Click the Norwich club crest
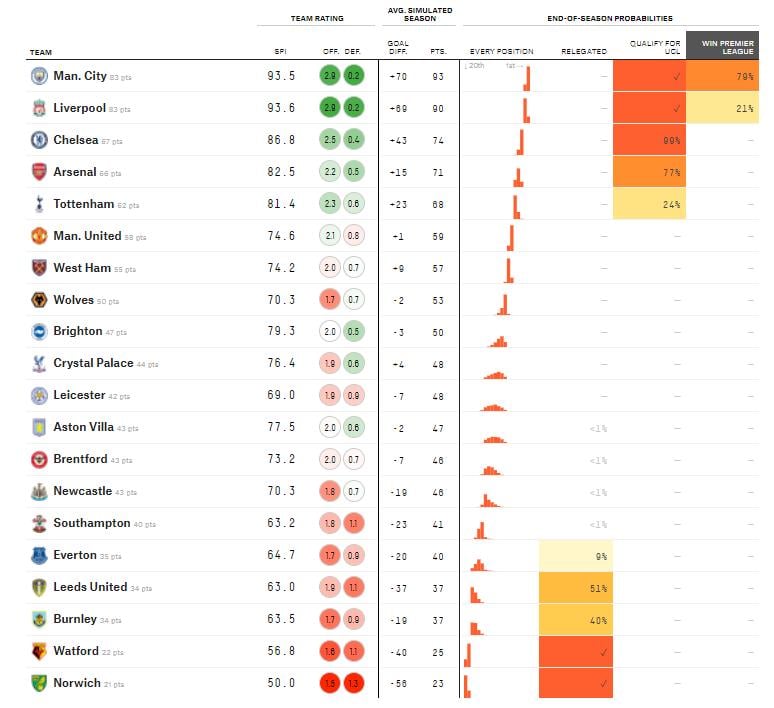 click(39, 684)
